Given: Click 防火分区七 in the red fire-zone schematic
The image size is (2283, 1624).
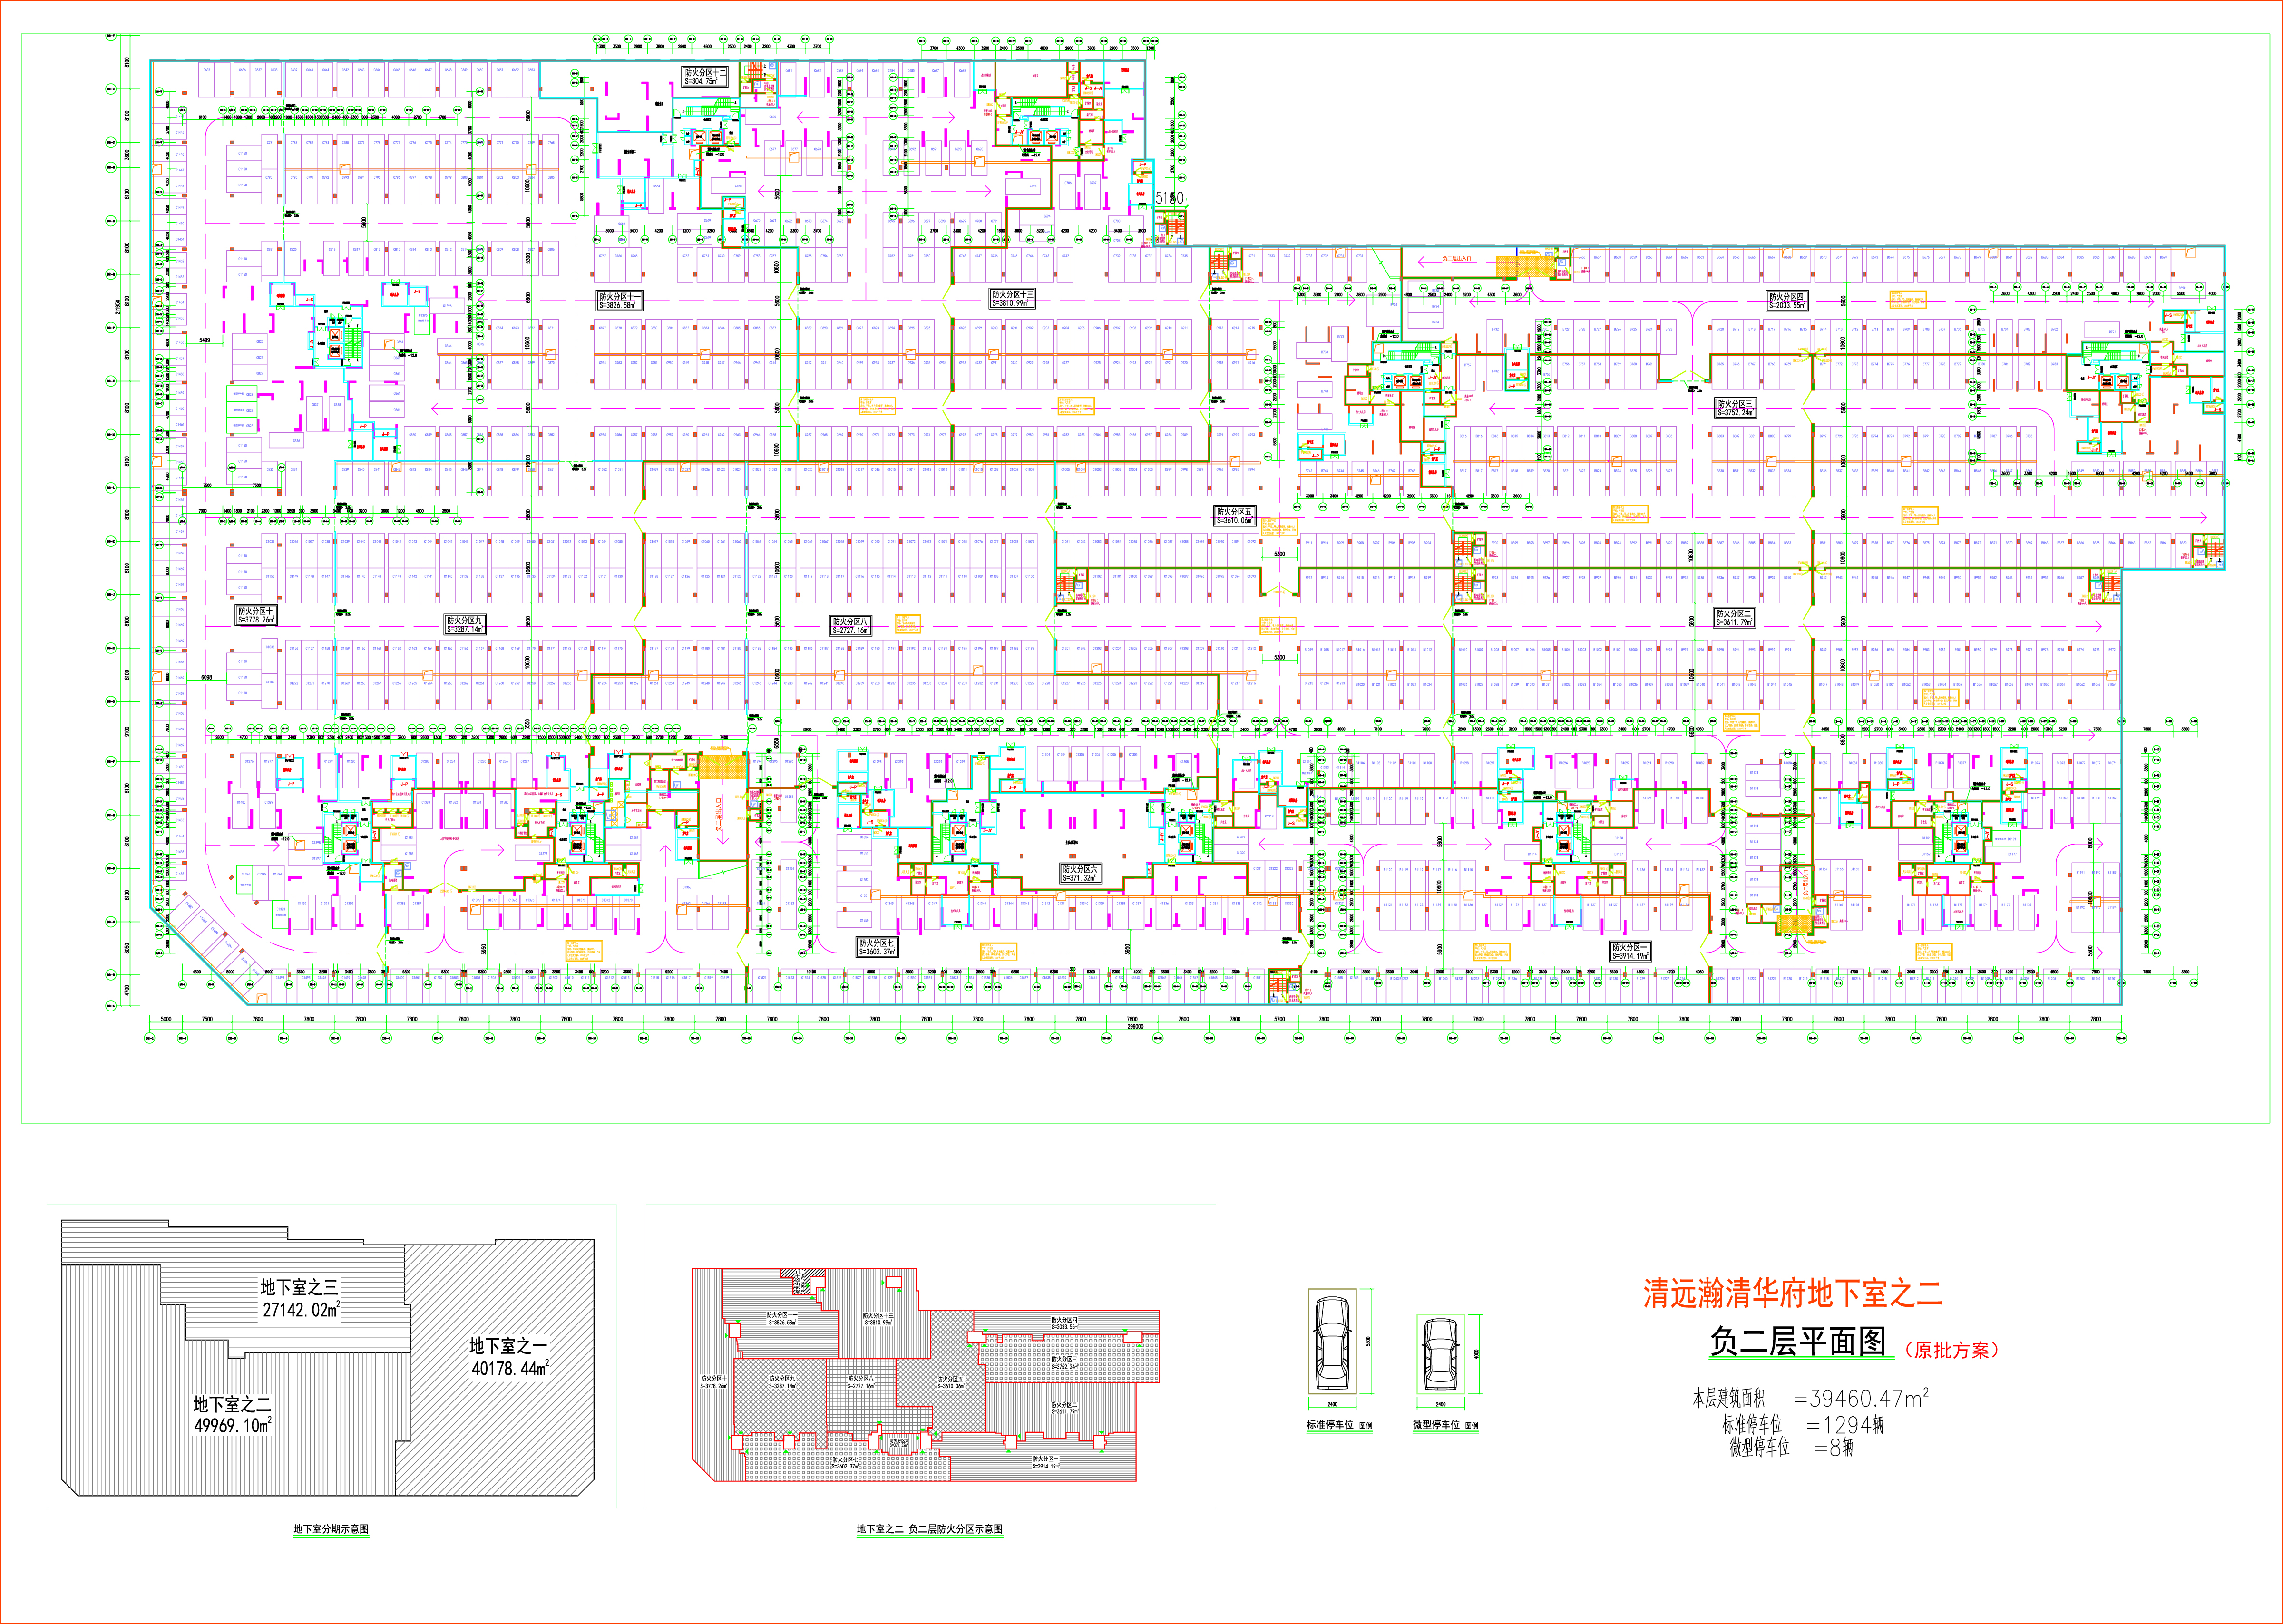Looking at the screenshot, I should (x=845, y=1463).
